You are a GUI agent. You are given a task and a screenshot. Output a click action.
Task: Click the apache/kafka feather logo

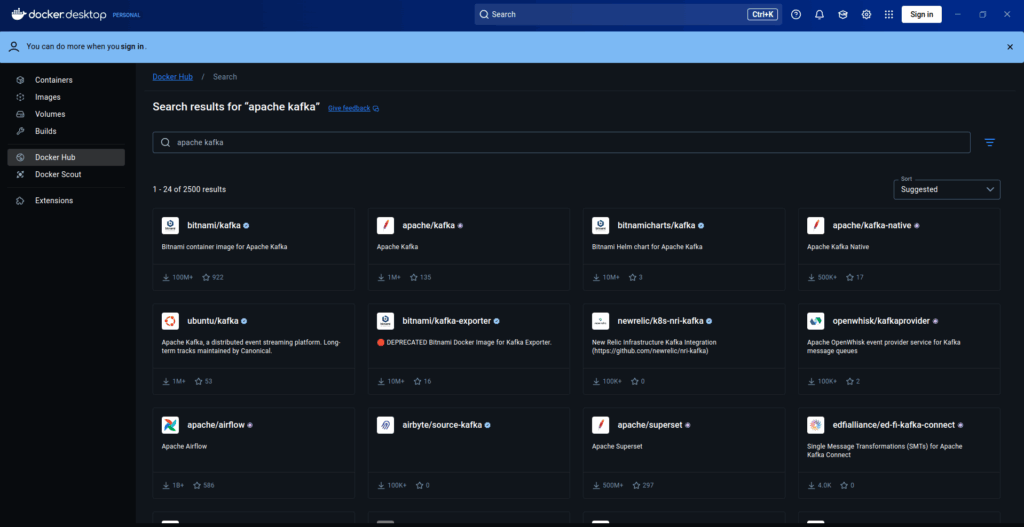pos(385,225)
